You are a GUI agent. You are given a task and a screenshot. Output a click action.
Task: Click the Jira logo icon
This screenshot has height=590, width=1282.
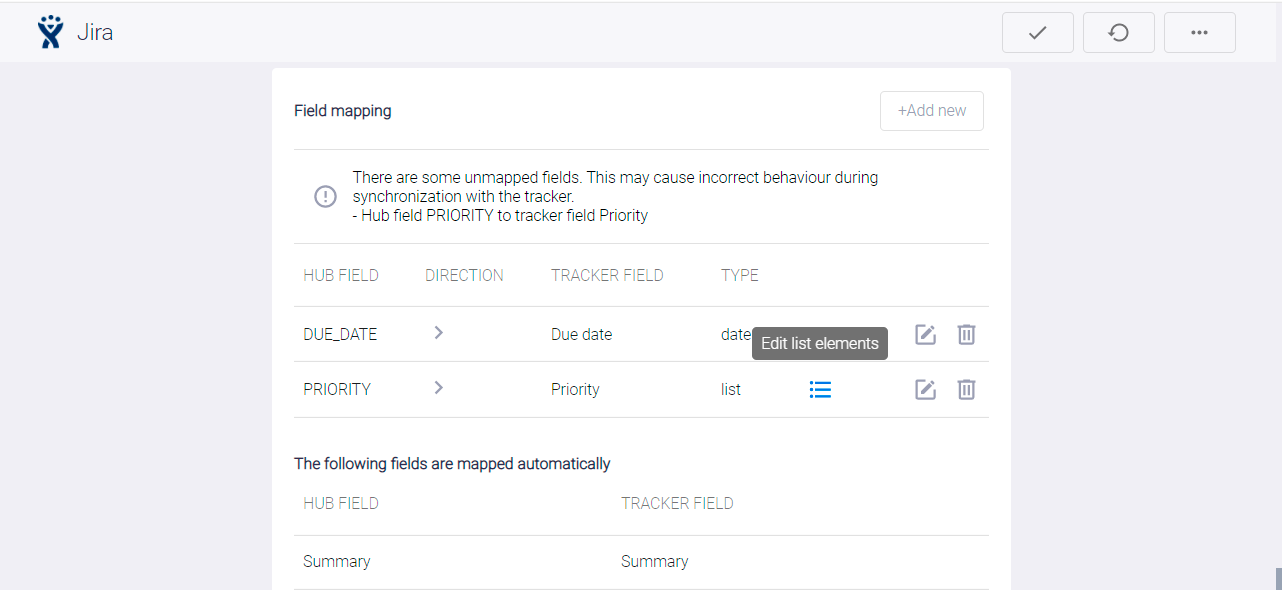point(49,32)
